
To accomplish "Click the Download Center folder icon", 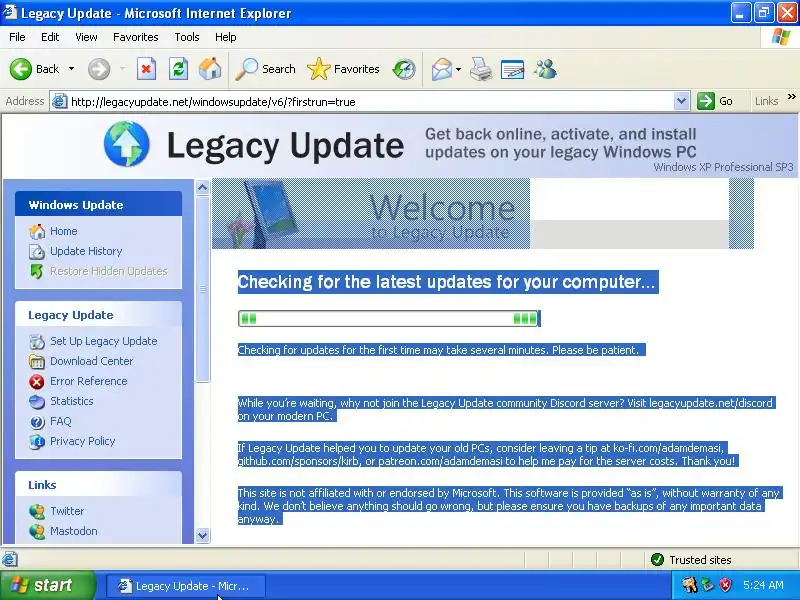I will coord(37,362).
